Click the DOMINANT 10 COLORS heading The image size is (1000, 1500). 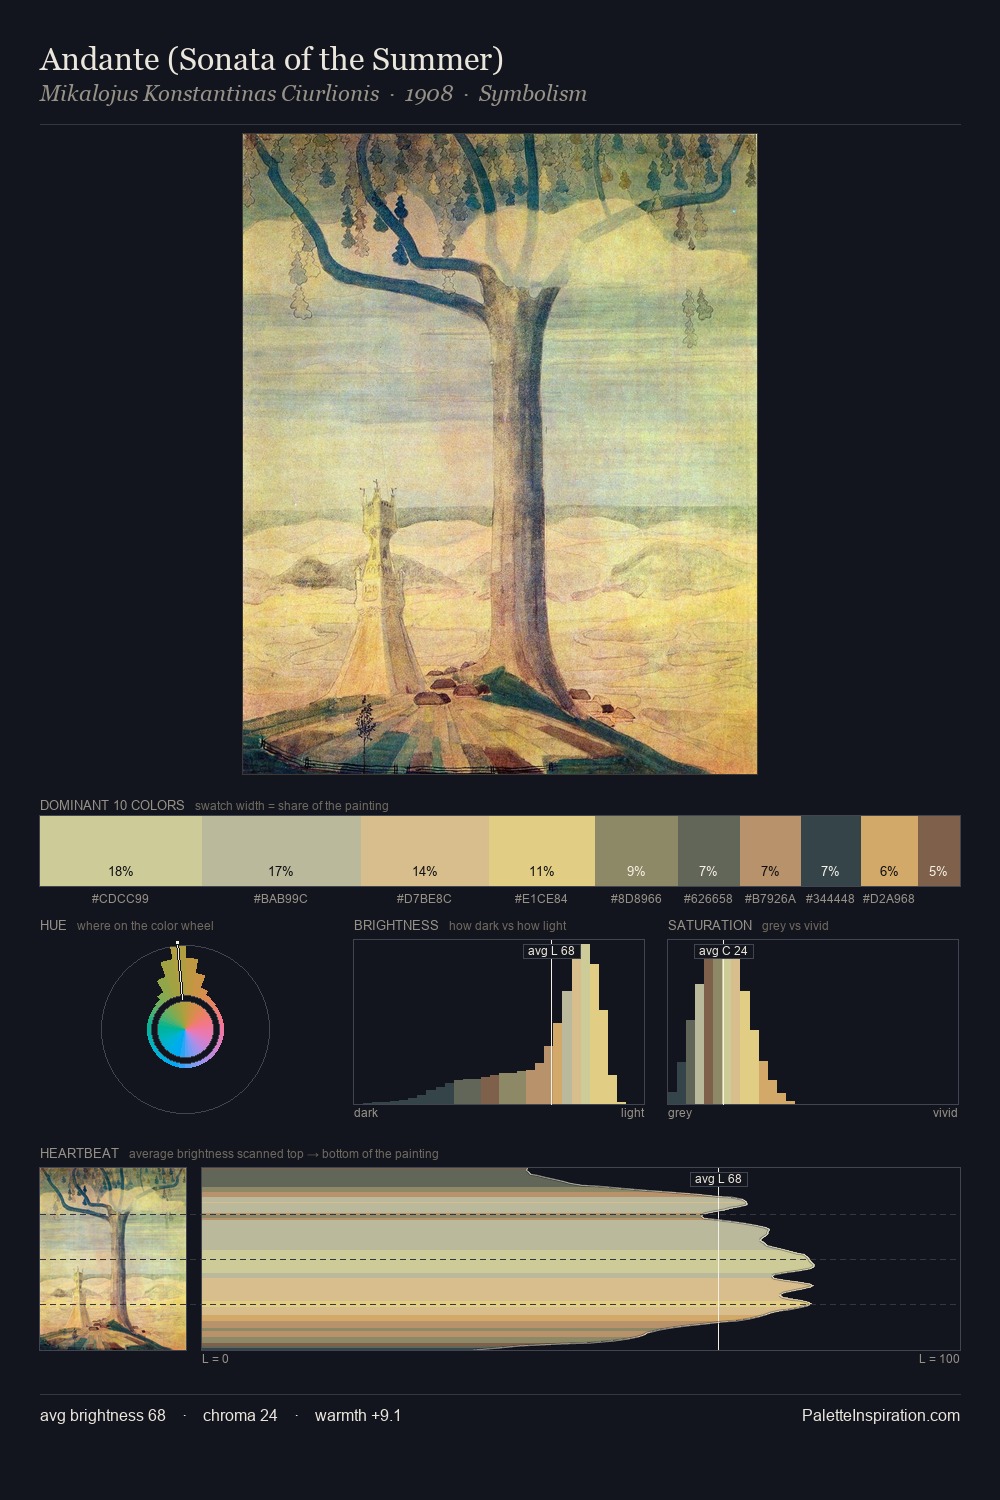(x=112, y=805)
